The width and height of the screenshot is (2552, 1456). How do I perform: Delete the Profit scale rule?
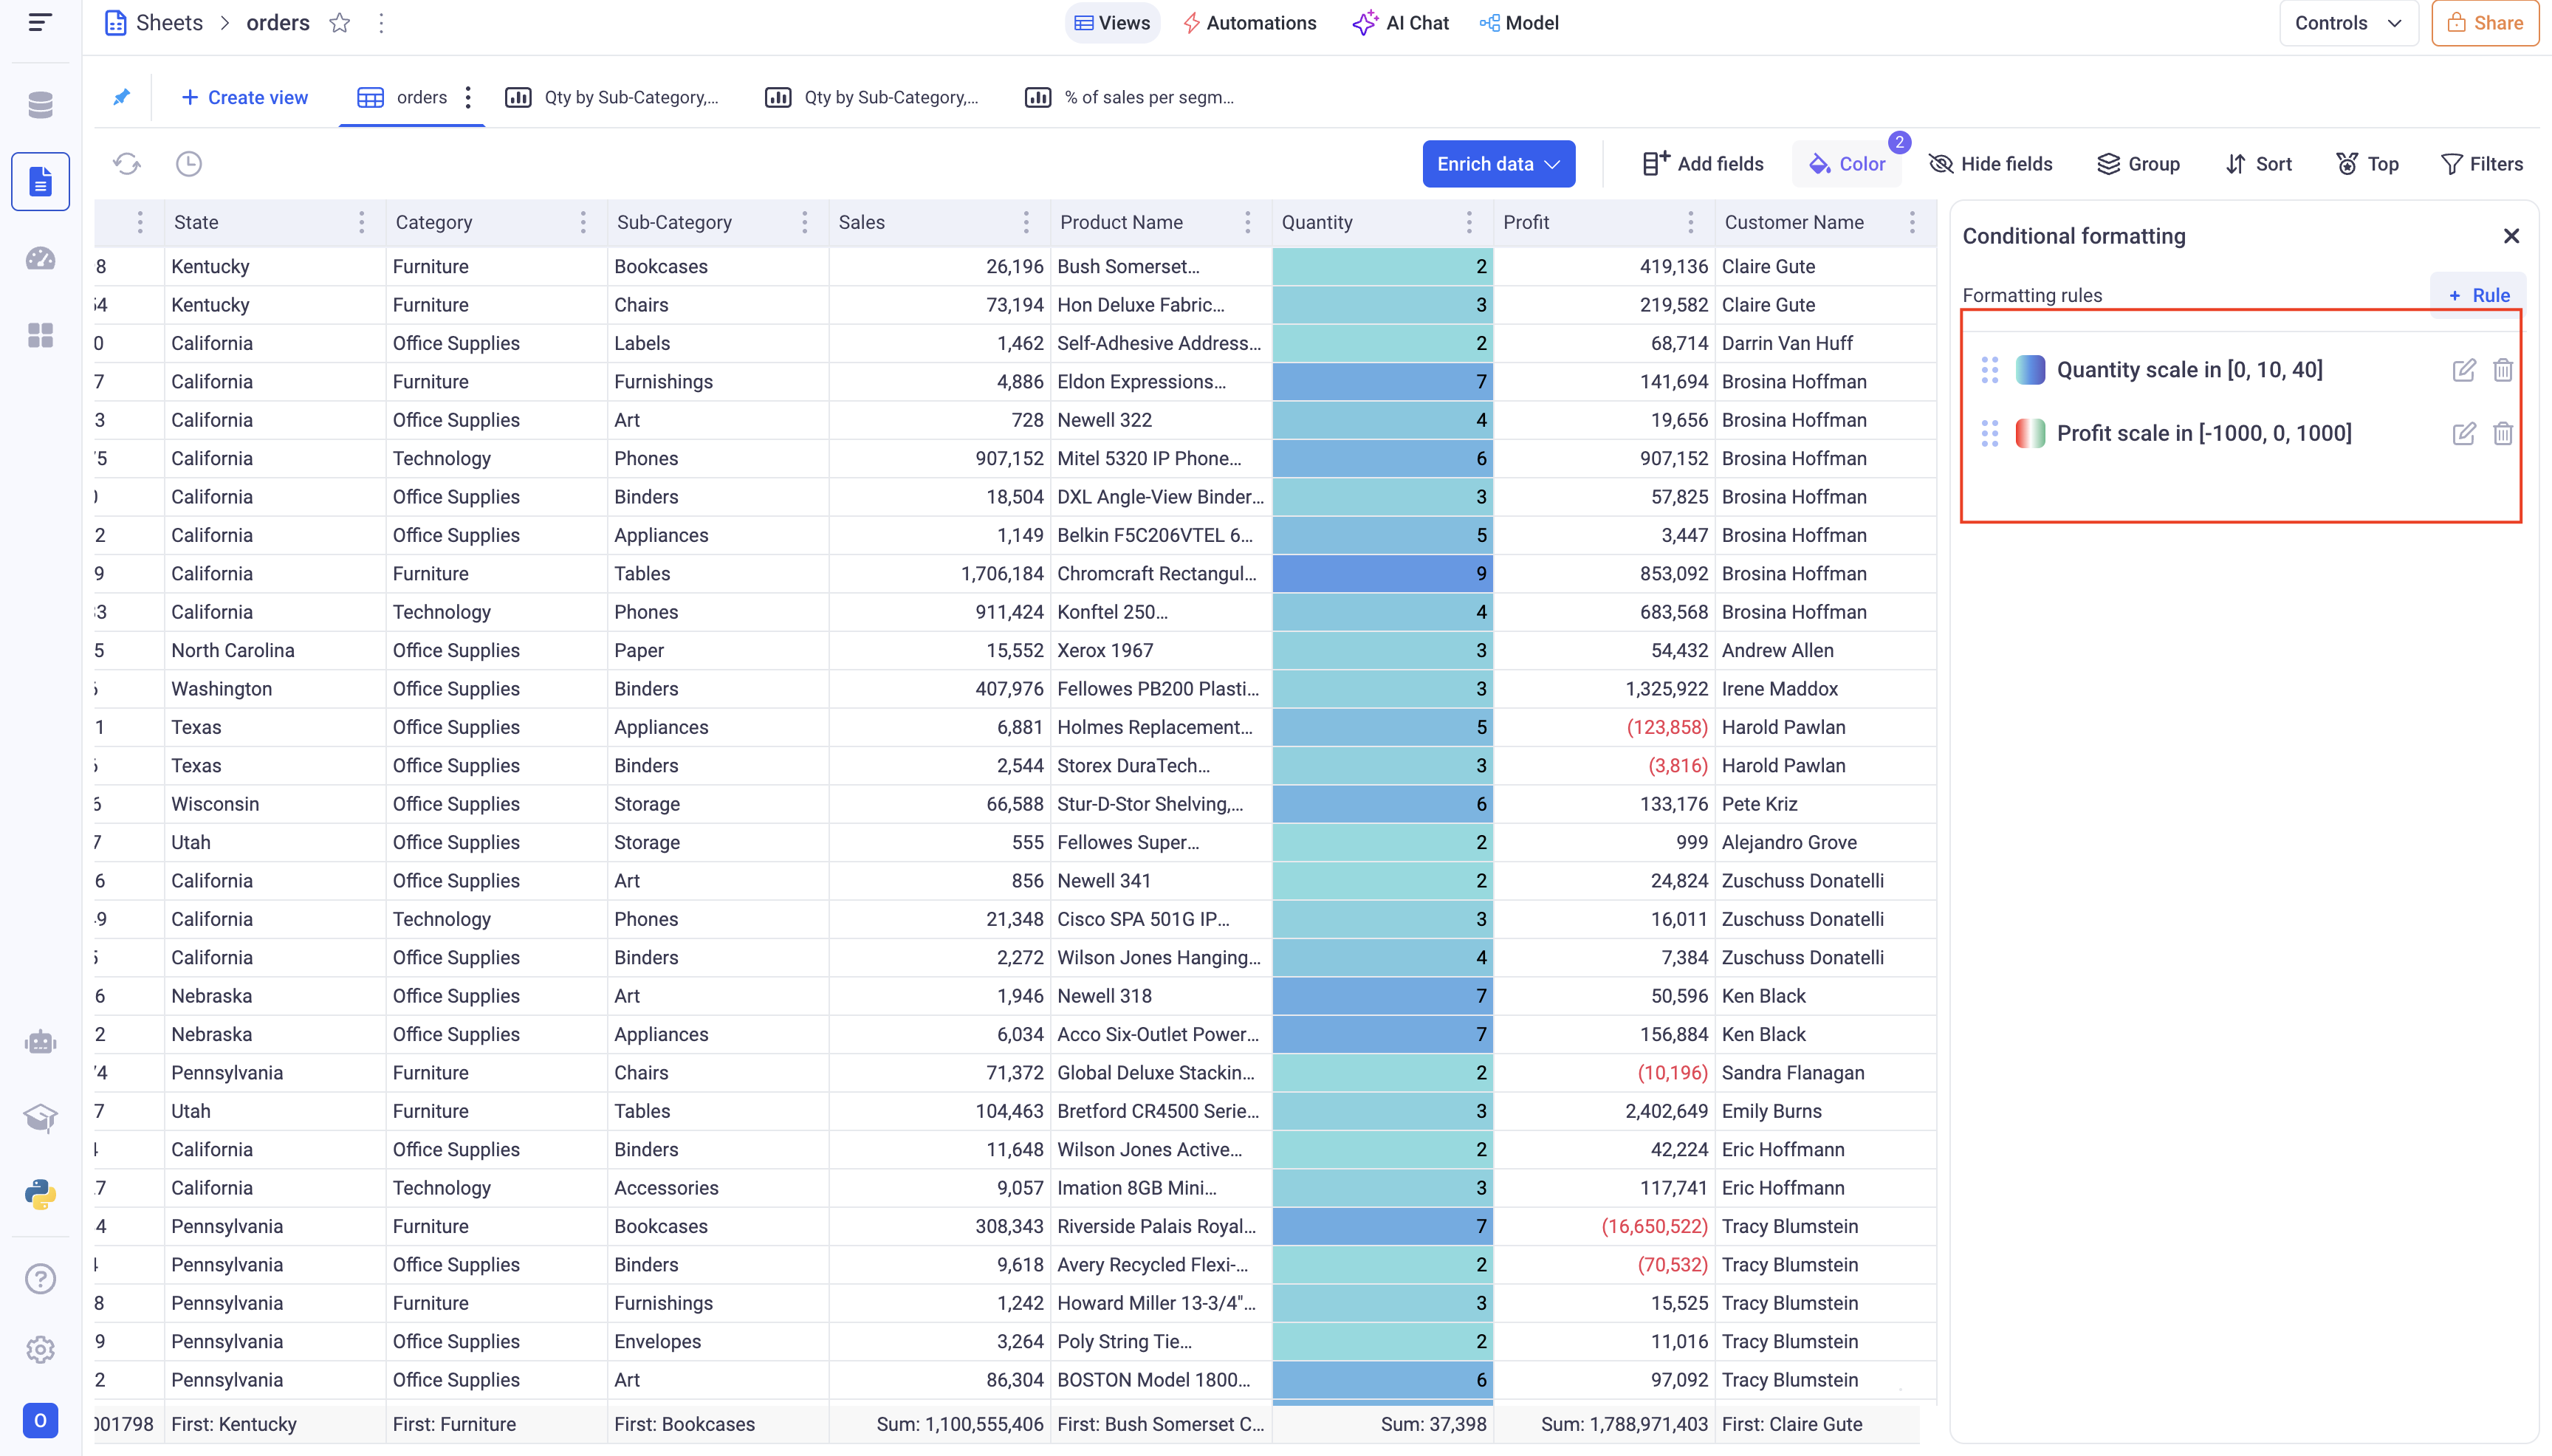(2503, 433)
